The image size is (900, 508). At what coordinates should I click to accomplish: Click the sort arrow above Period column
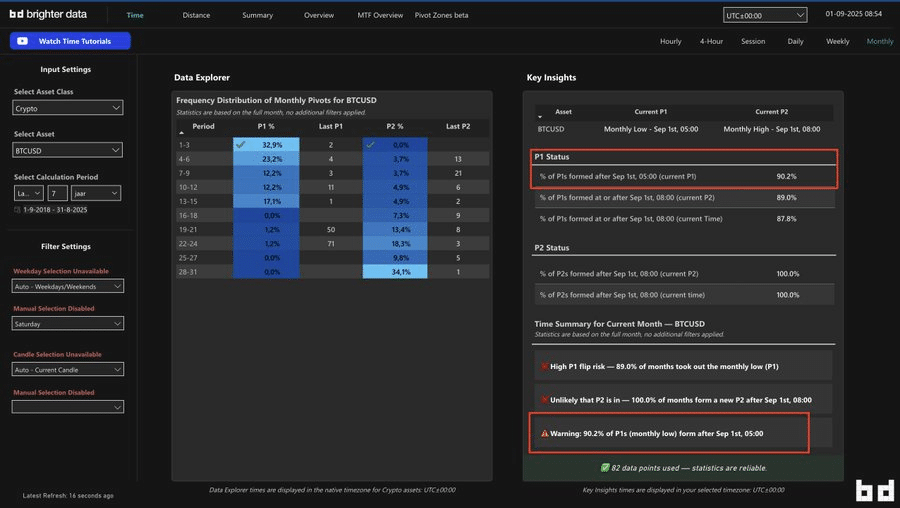[x=181, y=133]
